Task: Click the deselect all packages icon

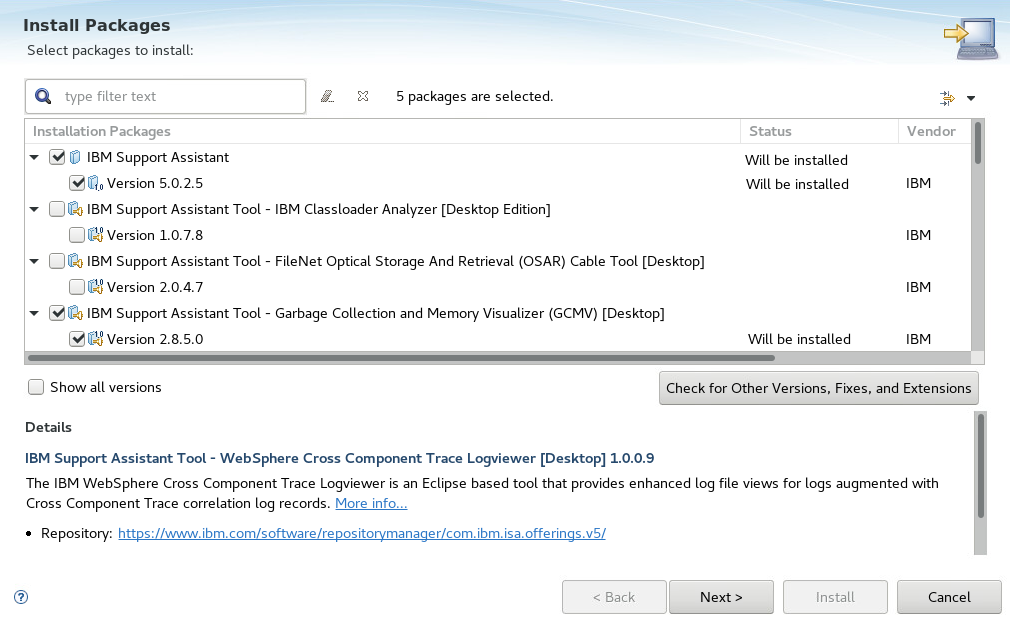Action: tap(363, 96)
